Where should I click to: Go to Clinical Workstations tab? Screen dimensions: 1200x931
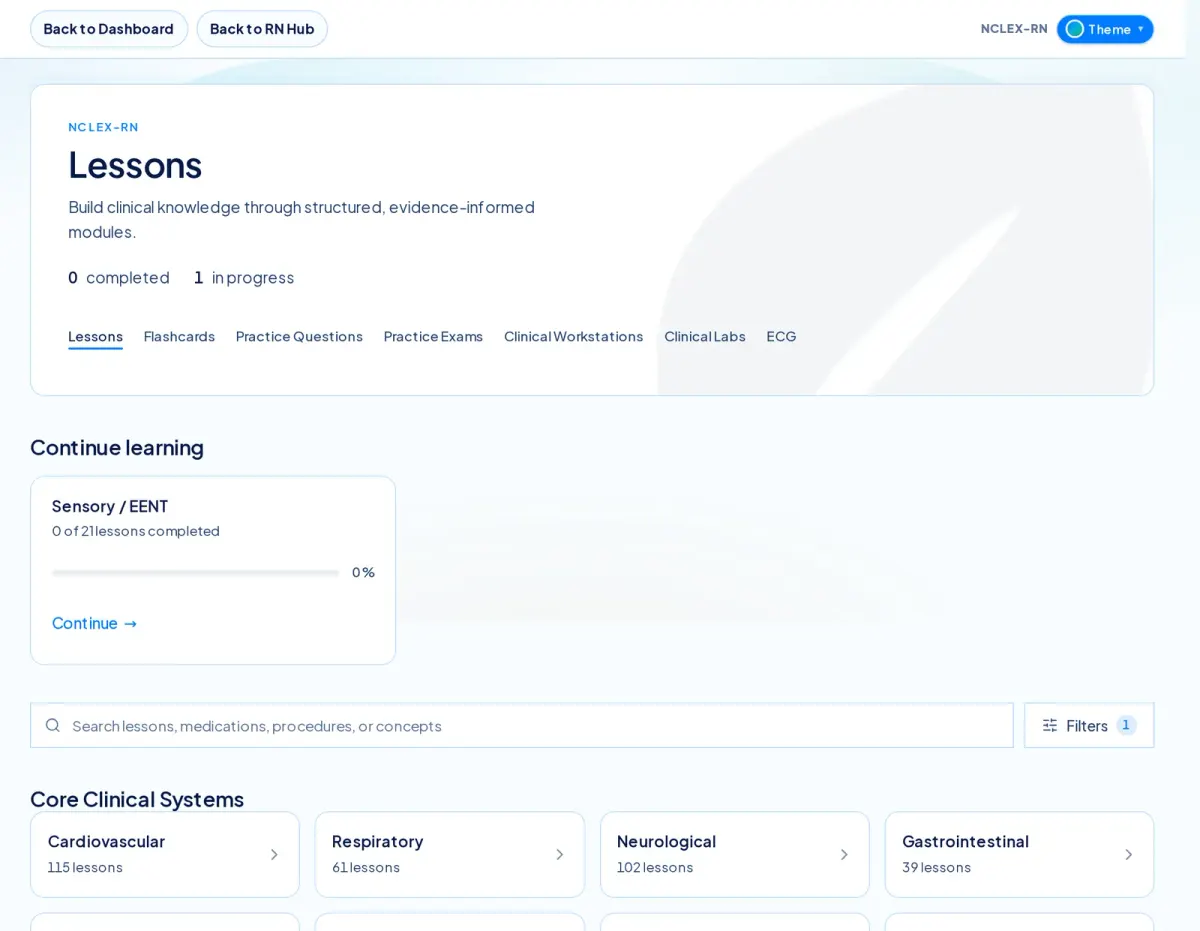point(573,336)
